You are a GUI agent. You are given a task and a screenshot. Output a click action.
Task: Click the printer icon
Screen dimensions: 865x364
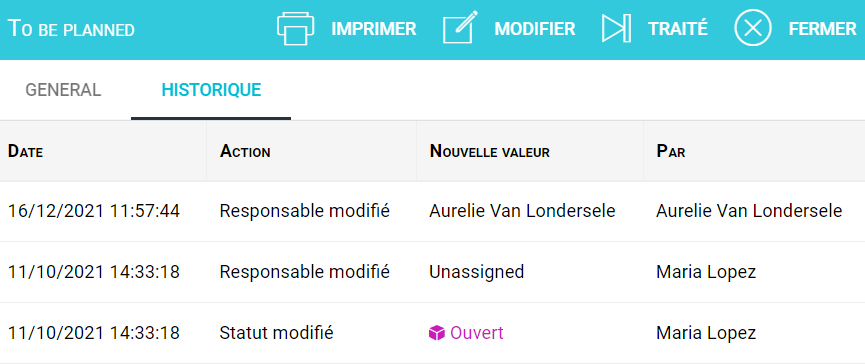tap(295, 29)
